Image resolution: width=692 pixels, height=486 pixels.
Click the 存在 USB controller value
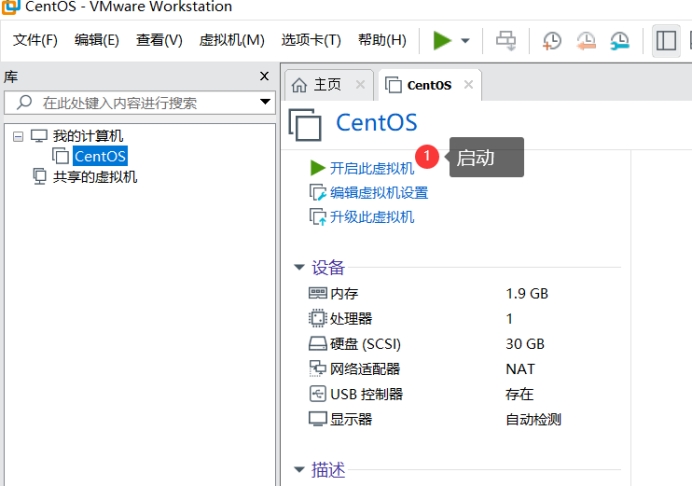(519, 394)
